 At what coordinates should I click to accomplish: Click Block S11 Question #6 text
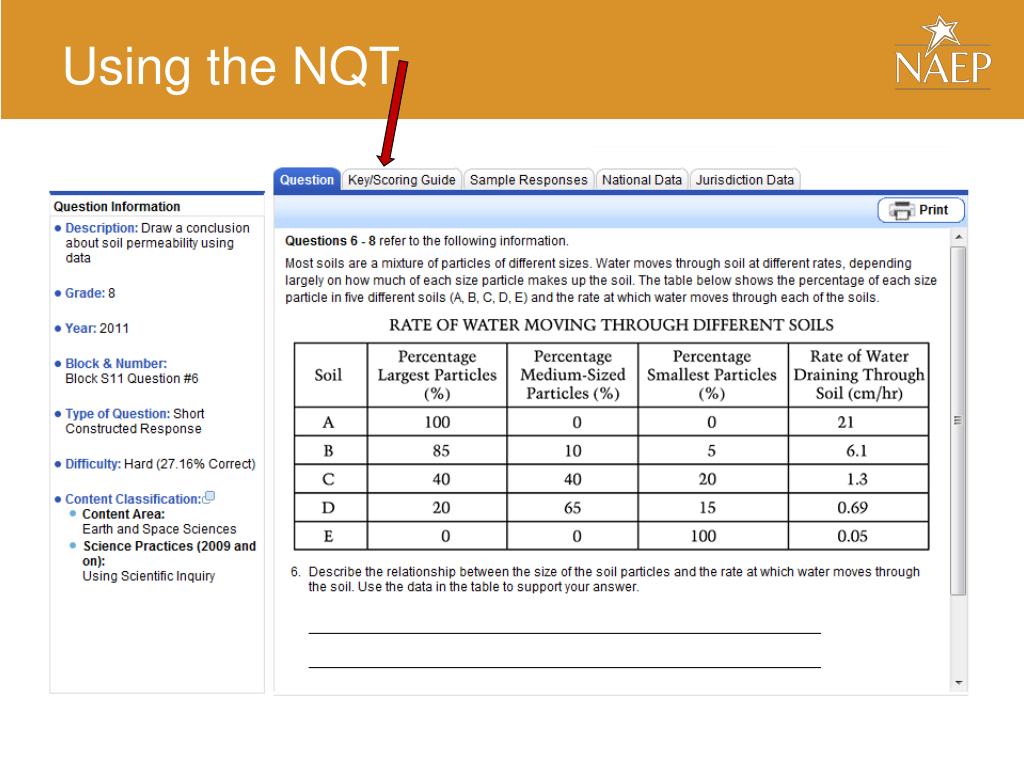click(132, 379)
